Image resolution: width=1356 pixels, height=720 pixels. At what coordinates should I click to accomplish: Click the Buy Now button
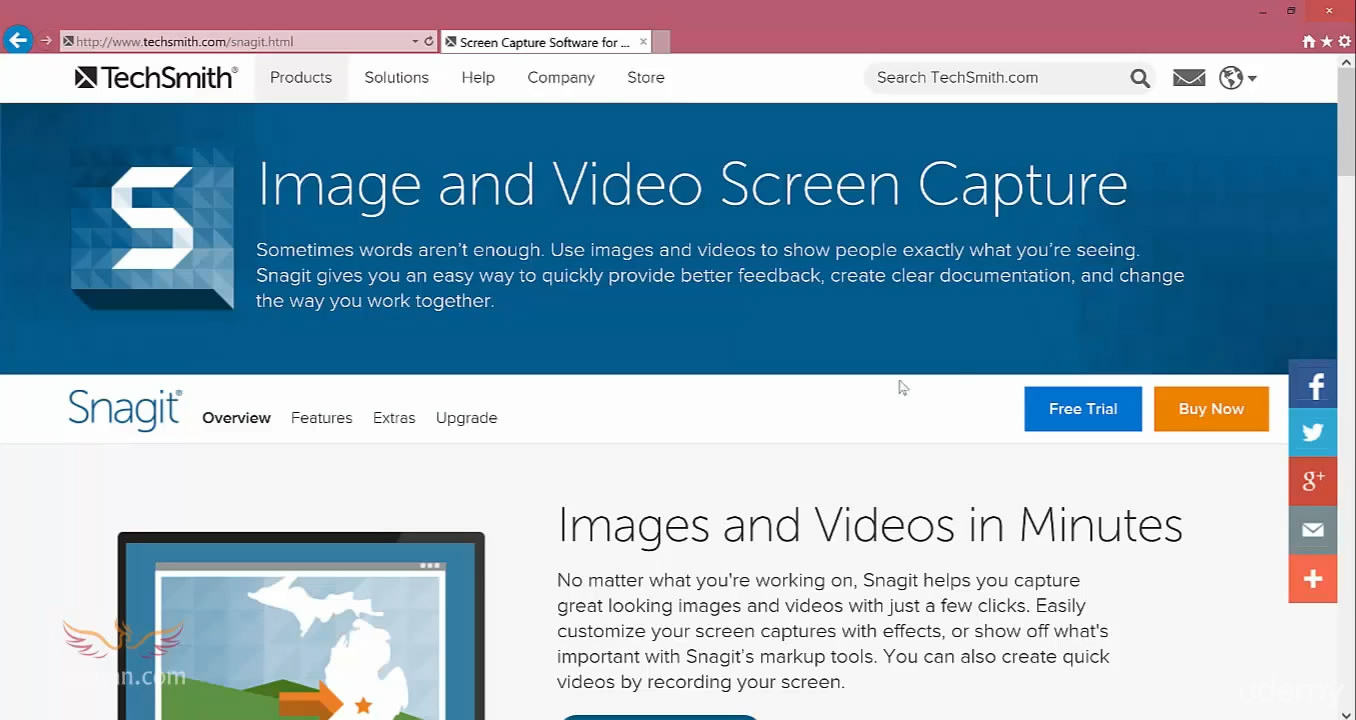coord(1211,409)
